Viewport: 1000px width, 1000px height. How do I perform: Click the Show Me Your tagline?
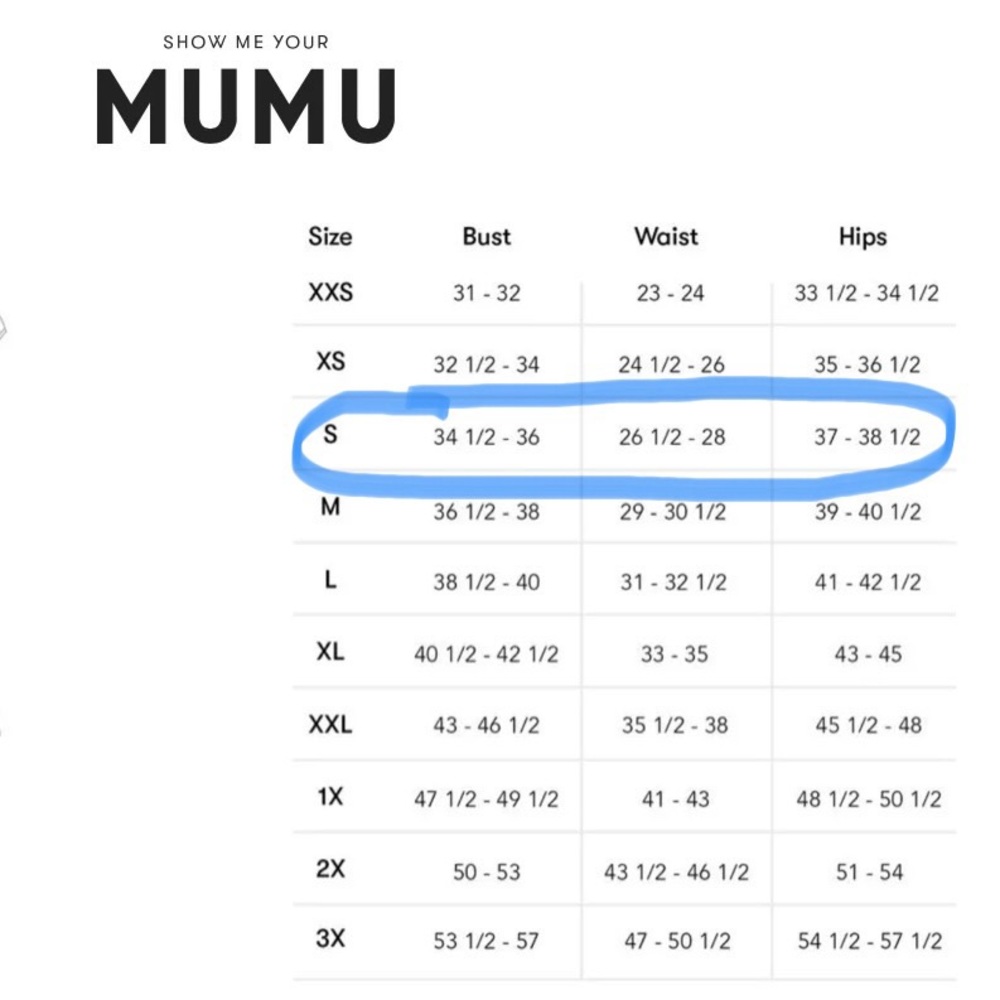[246, 42]
